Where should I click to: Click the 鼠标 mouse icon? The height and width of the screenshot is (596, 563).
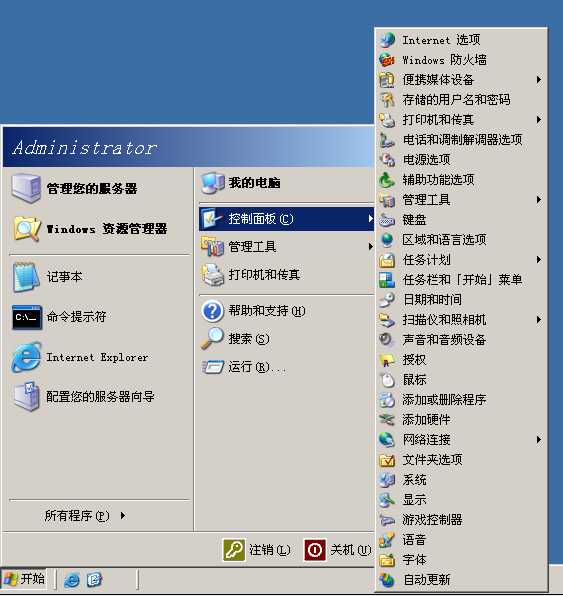point(387,380)
